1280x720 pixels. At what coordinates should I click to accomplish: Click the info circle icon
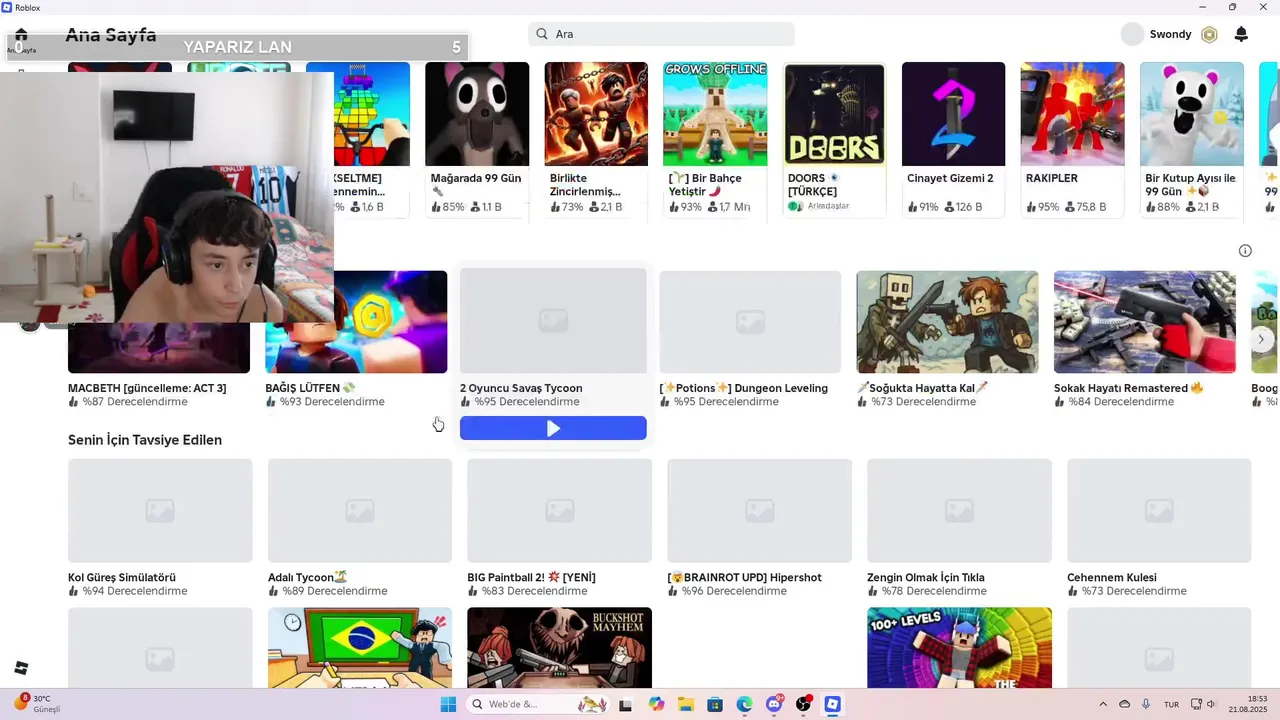pyautogui.click(x=1245, y=251)
